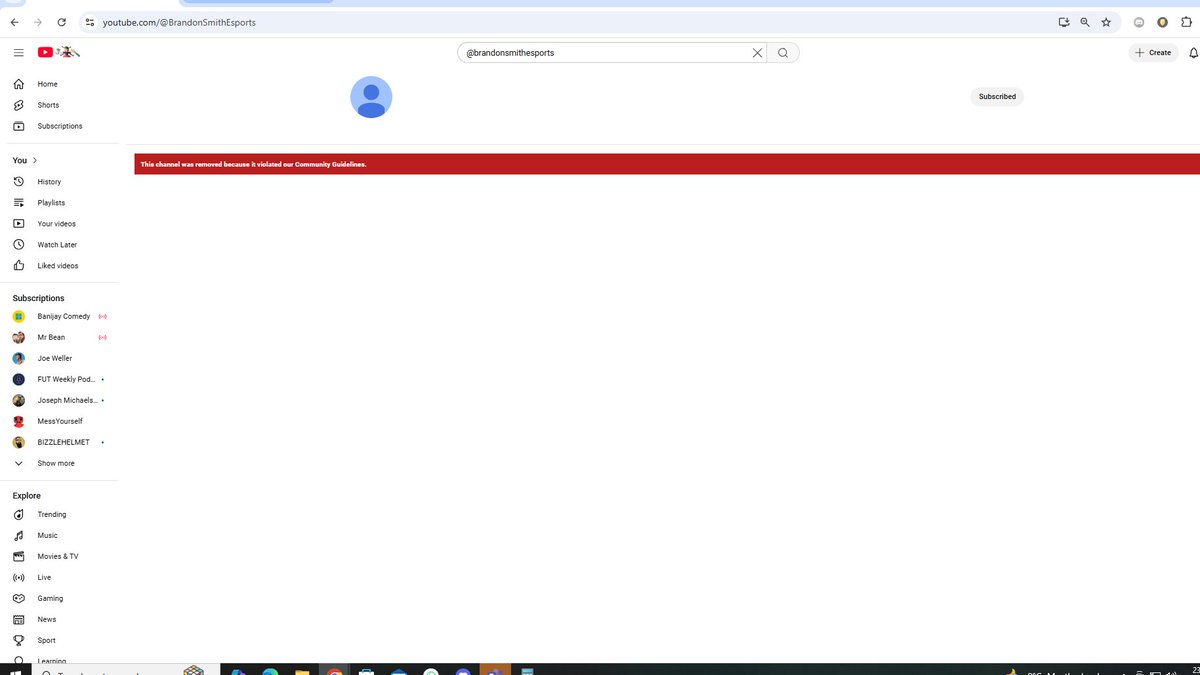Click the yellow round extension icon
The height and width of the screenshot is (675, 1200).
1162,22
